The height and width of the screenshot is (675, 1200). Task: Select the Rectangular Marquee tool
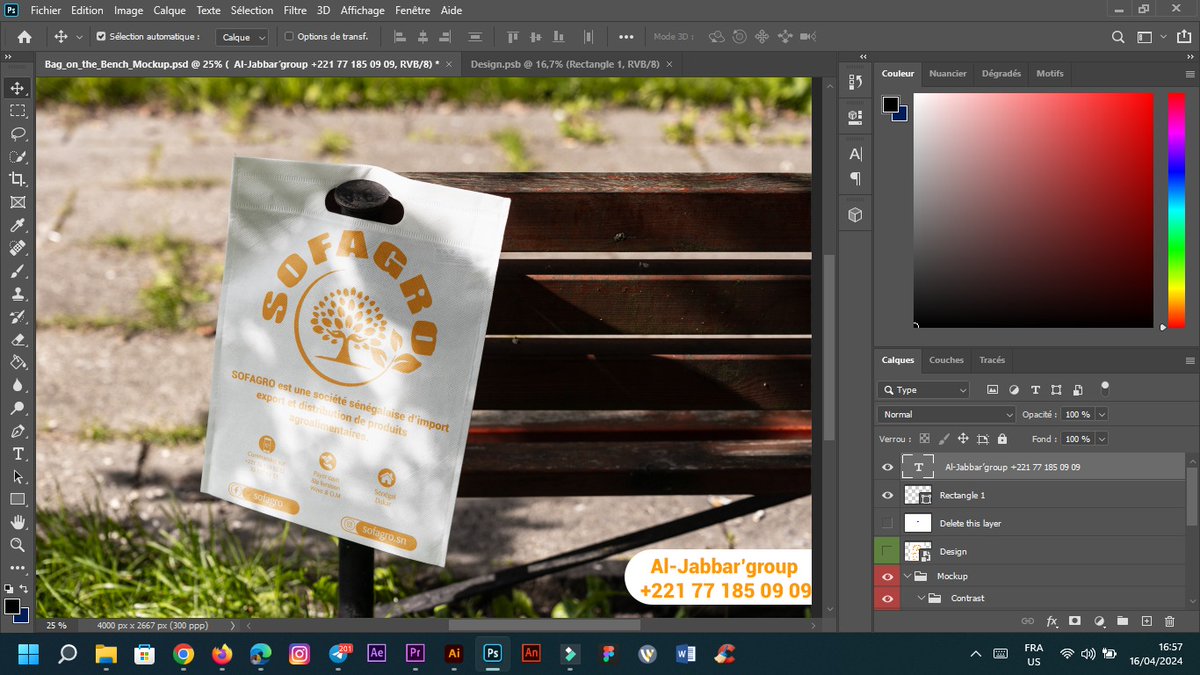[18, 110]
